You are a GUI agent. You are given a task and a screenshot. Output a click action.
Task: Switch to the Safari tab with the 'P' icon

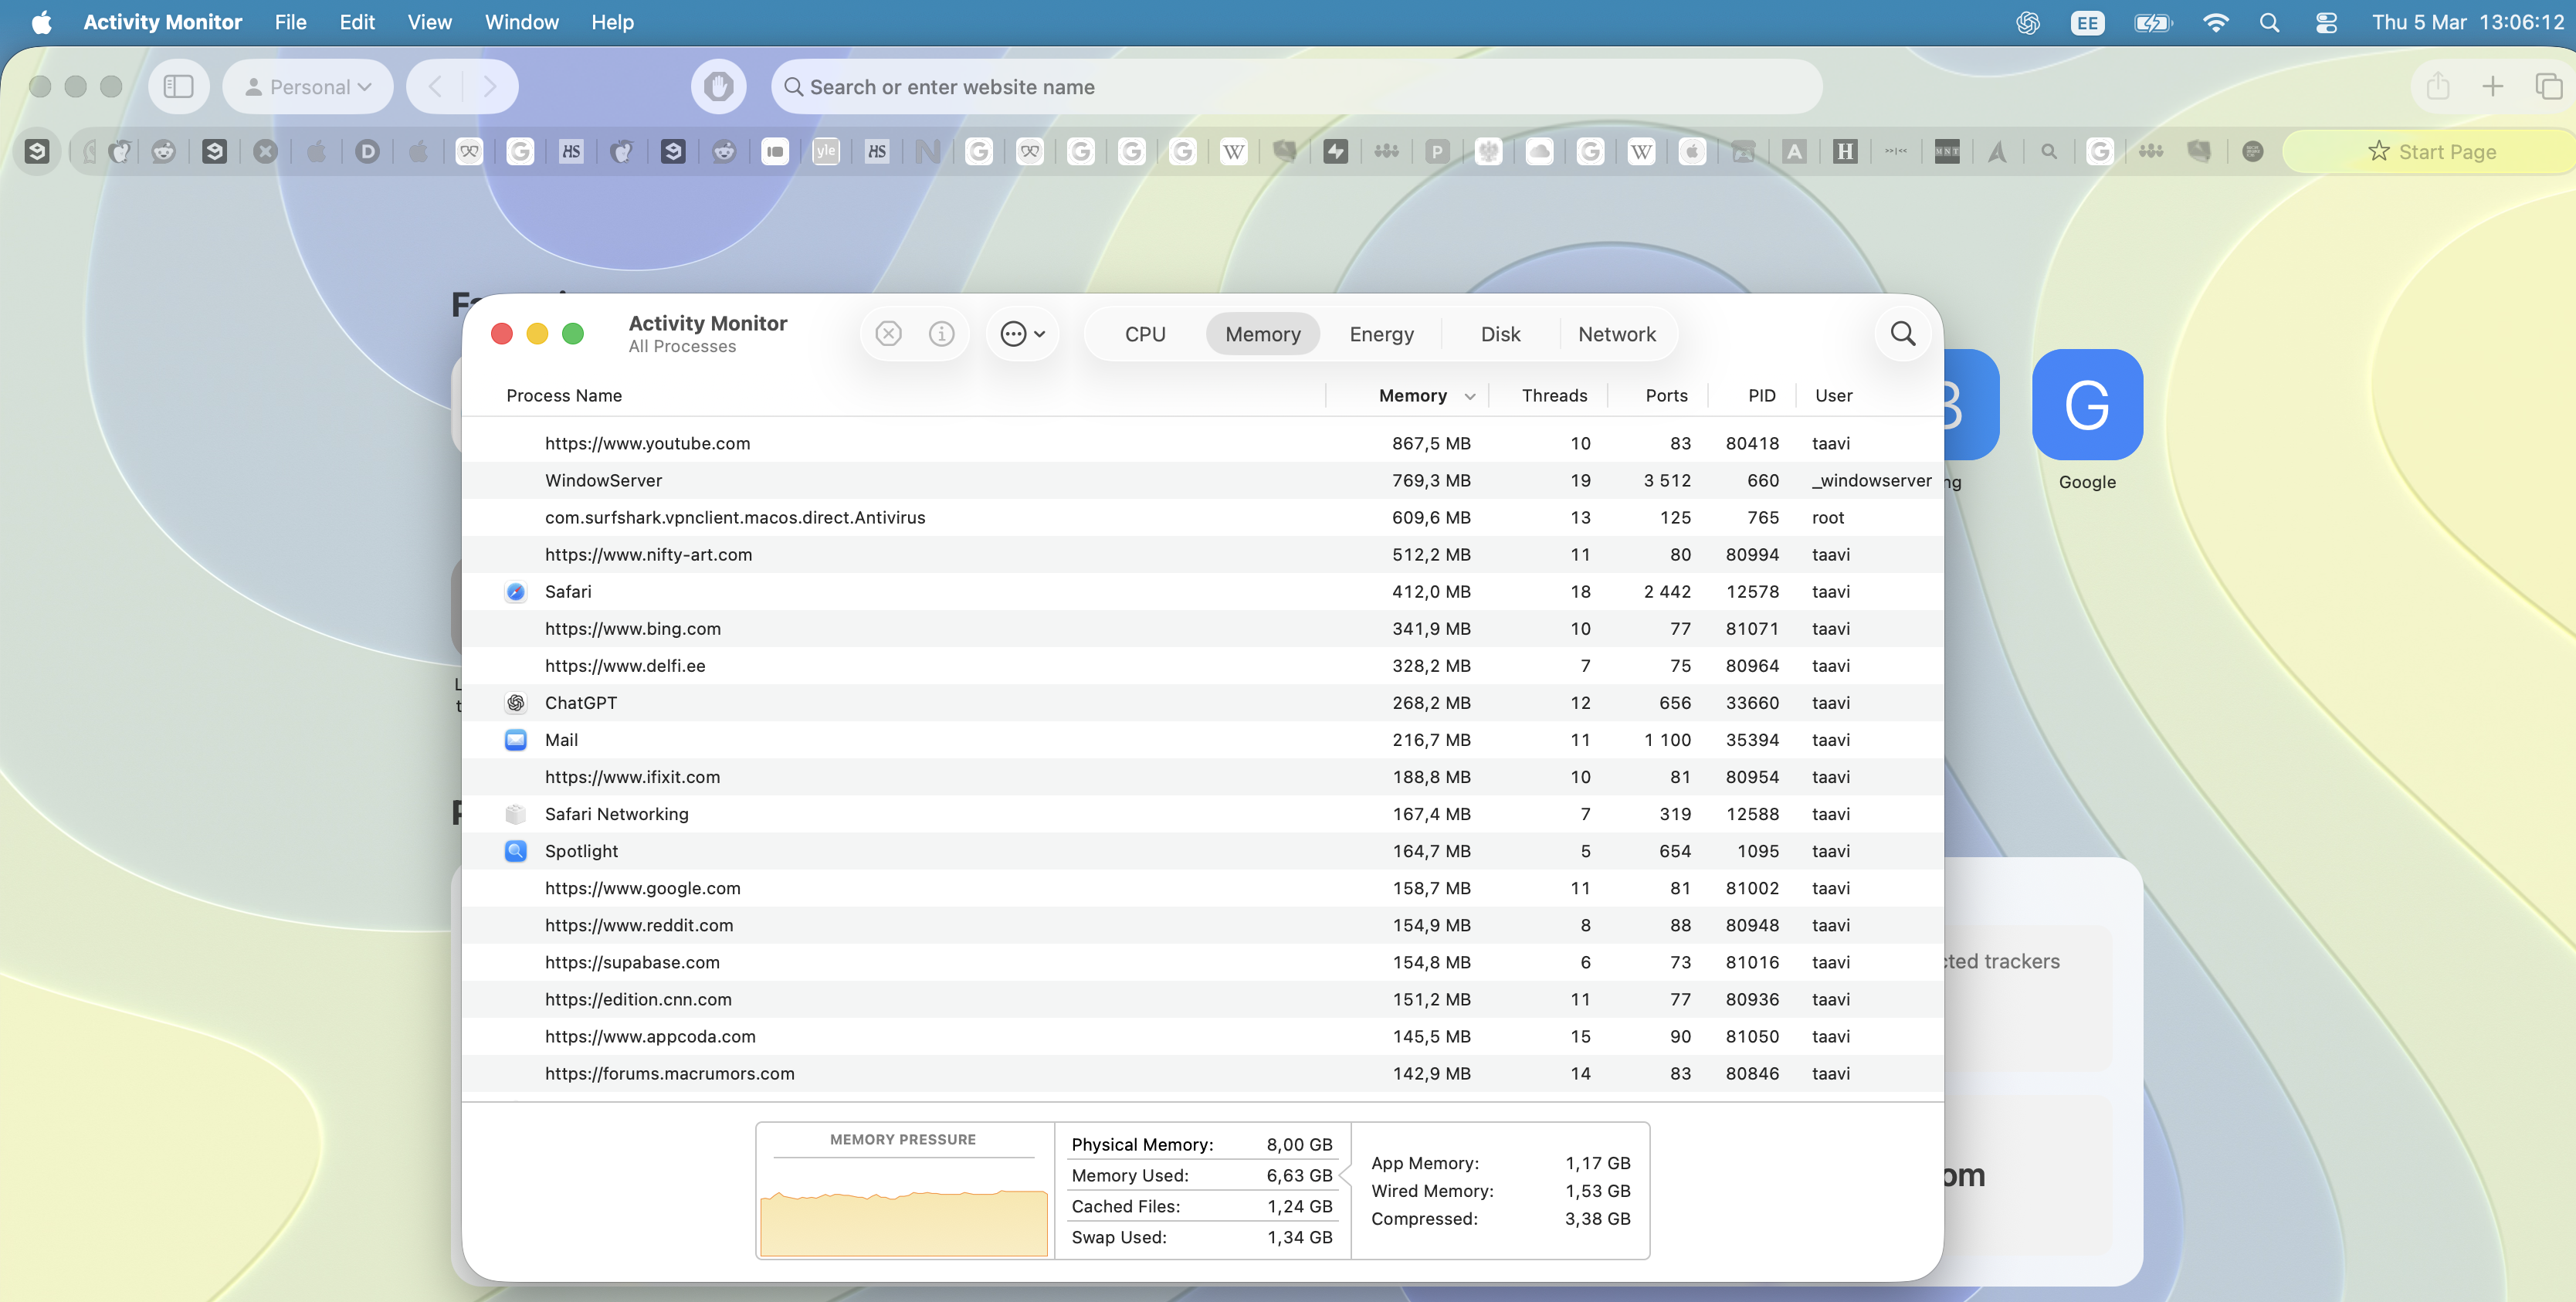1438,151
